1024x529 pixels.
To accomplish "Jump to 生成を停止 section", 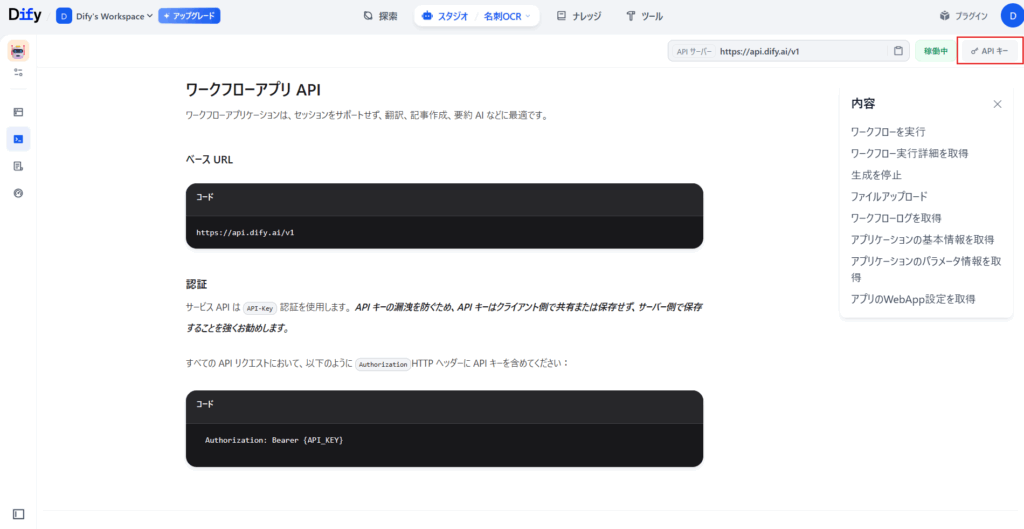I will point(876,175).
